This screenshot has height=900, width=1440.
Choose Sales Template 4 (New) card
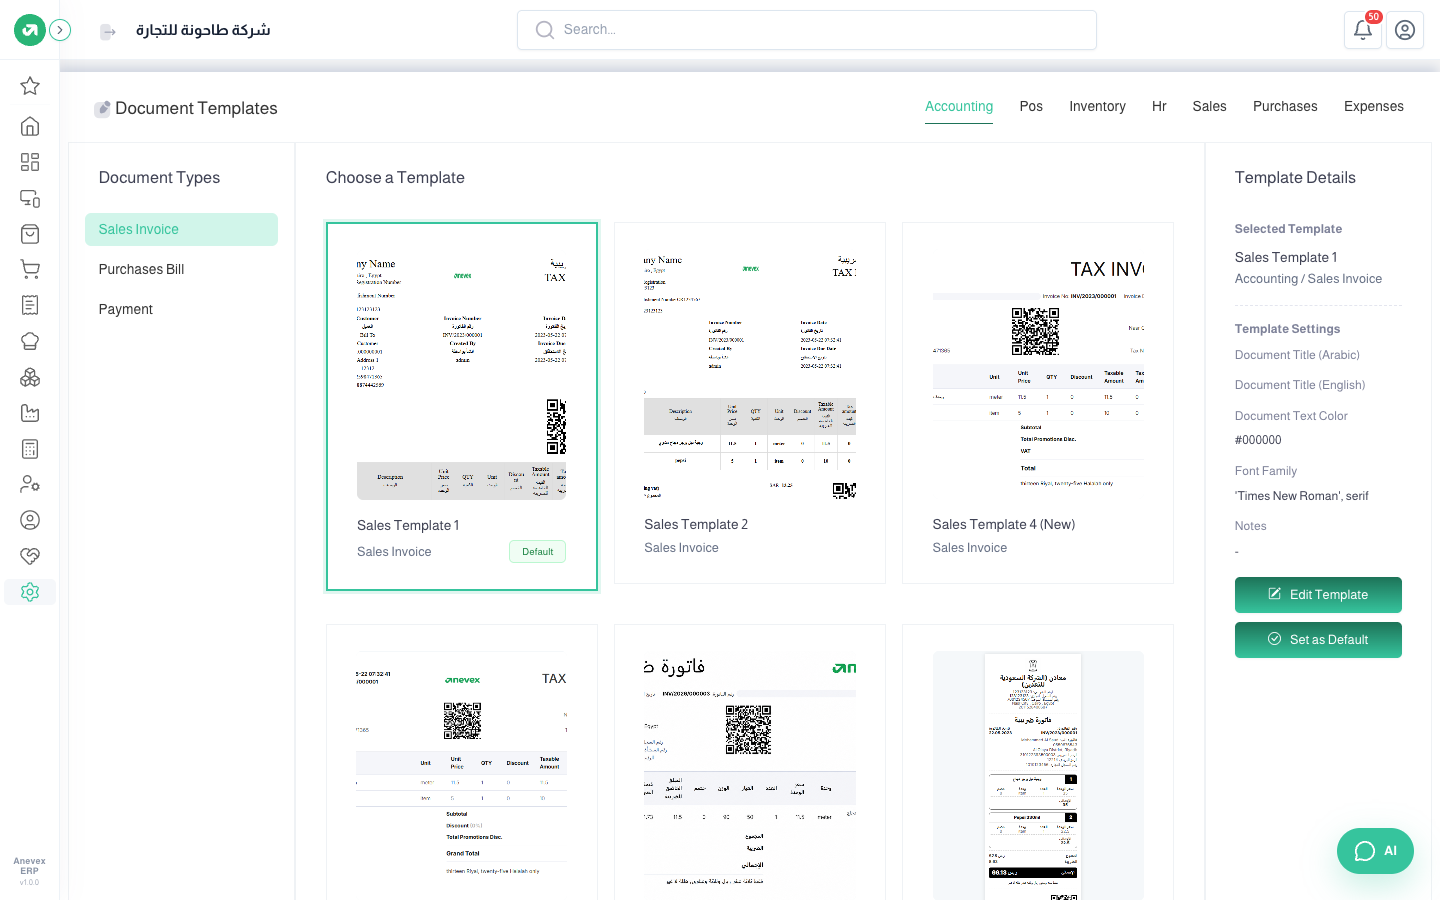(x=1038, y=403)
